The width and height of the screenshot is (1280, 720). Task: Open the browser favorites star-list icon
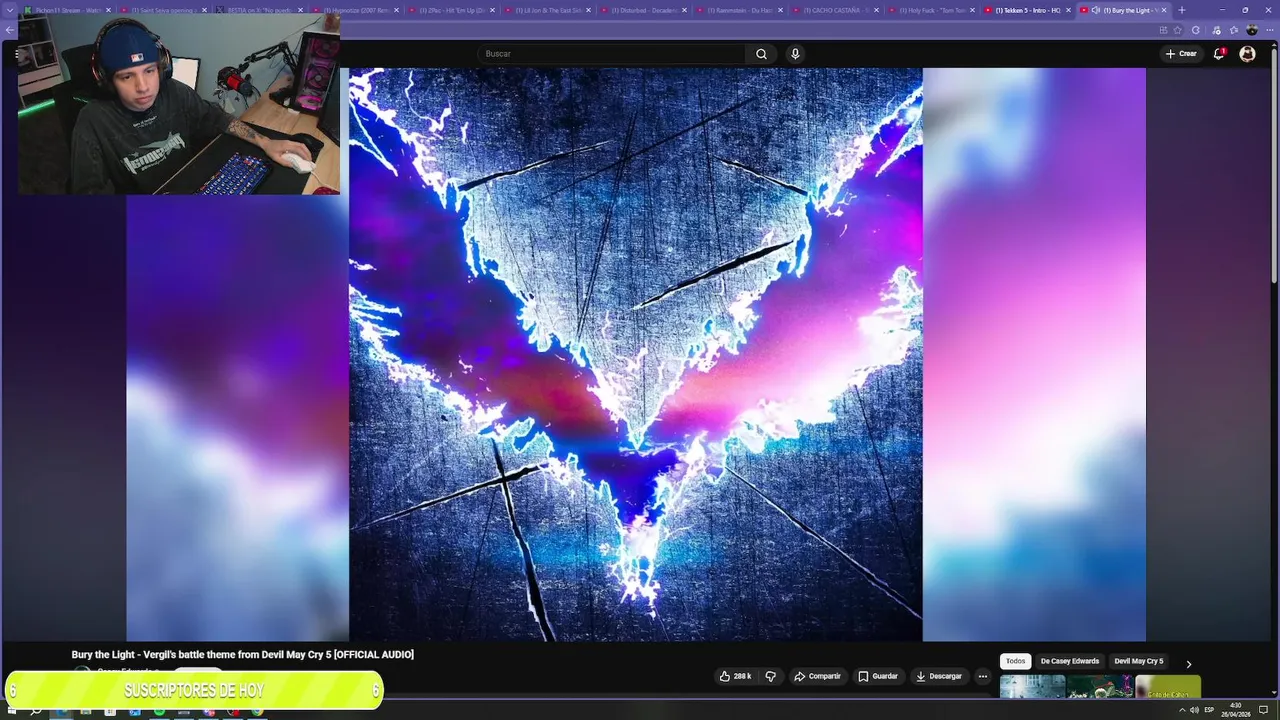coord(1234,30)
